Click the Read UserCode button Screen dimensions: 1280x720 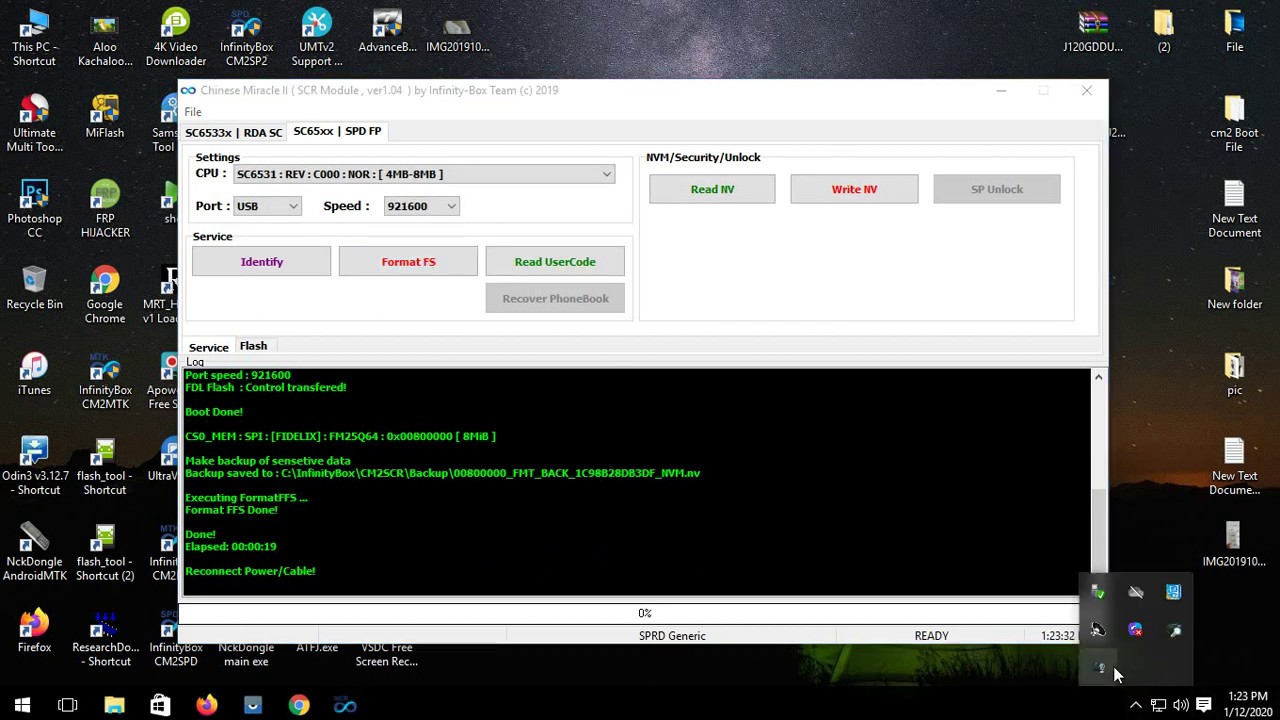point(555,262)
